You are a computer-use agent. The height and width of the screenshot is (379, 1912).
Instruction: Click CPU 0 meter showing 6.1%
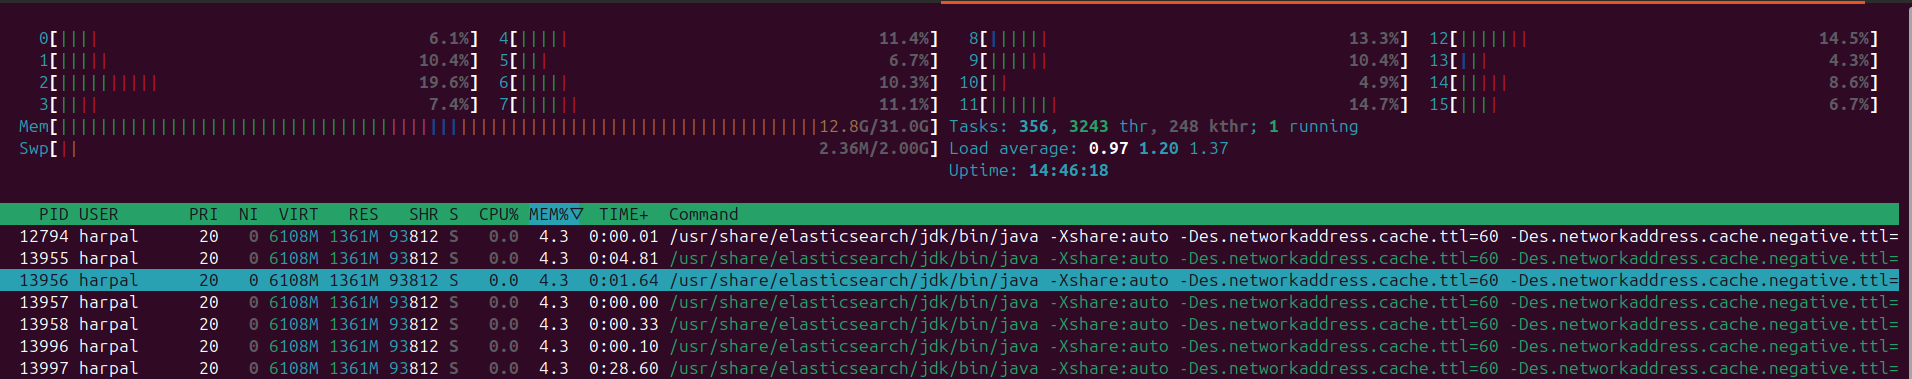coord(258,38)
